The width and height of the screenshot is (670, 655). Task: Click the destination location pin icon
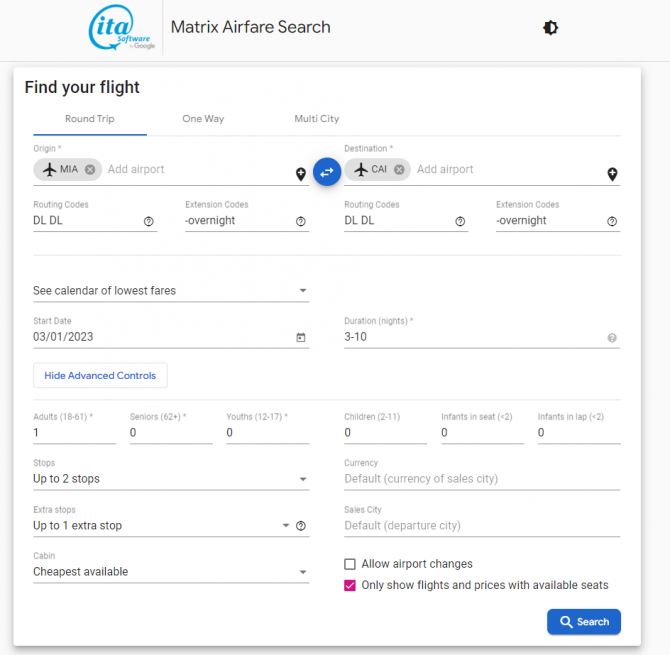(x=612, y=174)
